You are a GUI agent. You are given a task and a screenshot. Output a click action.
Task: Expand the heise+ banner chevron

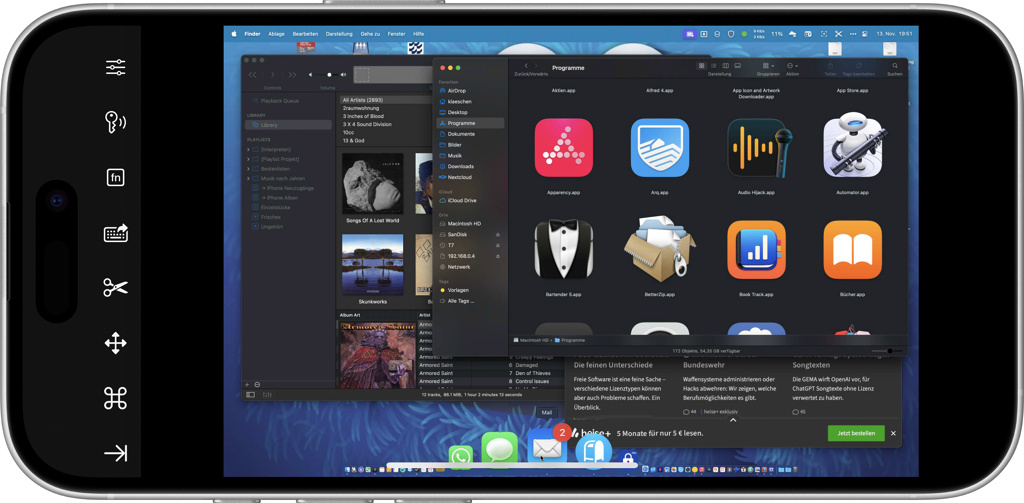click(x=733, y=420)
